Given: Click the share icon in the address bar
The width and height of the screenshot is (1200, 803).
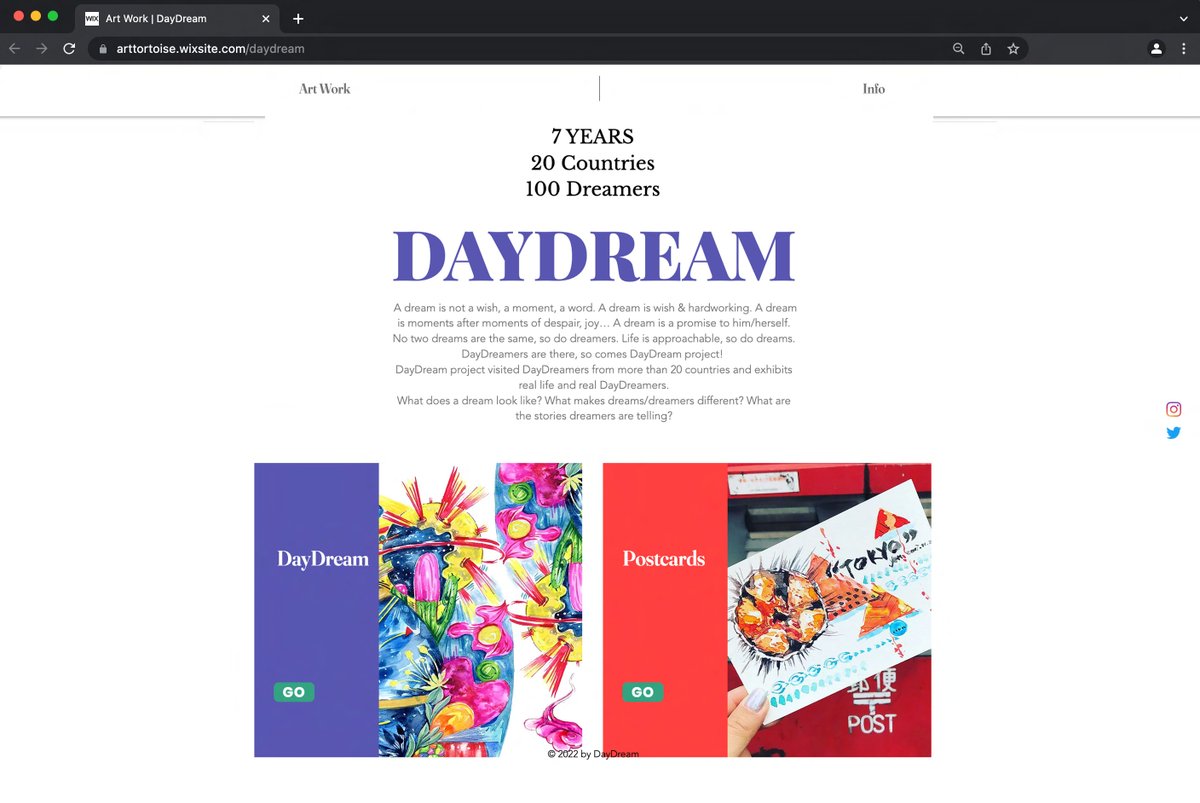Looking at the screenshot, I should click(x=986, y=48).
